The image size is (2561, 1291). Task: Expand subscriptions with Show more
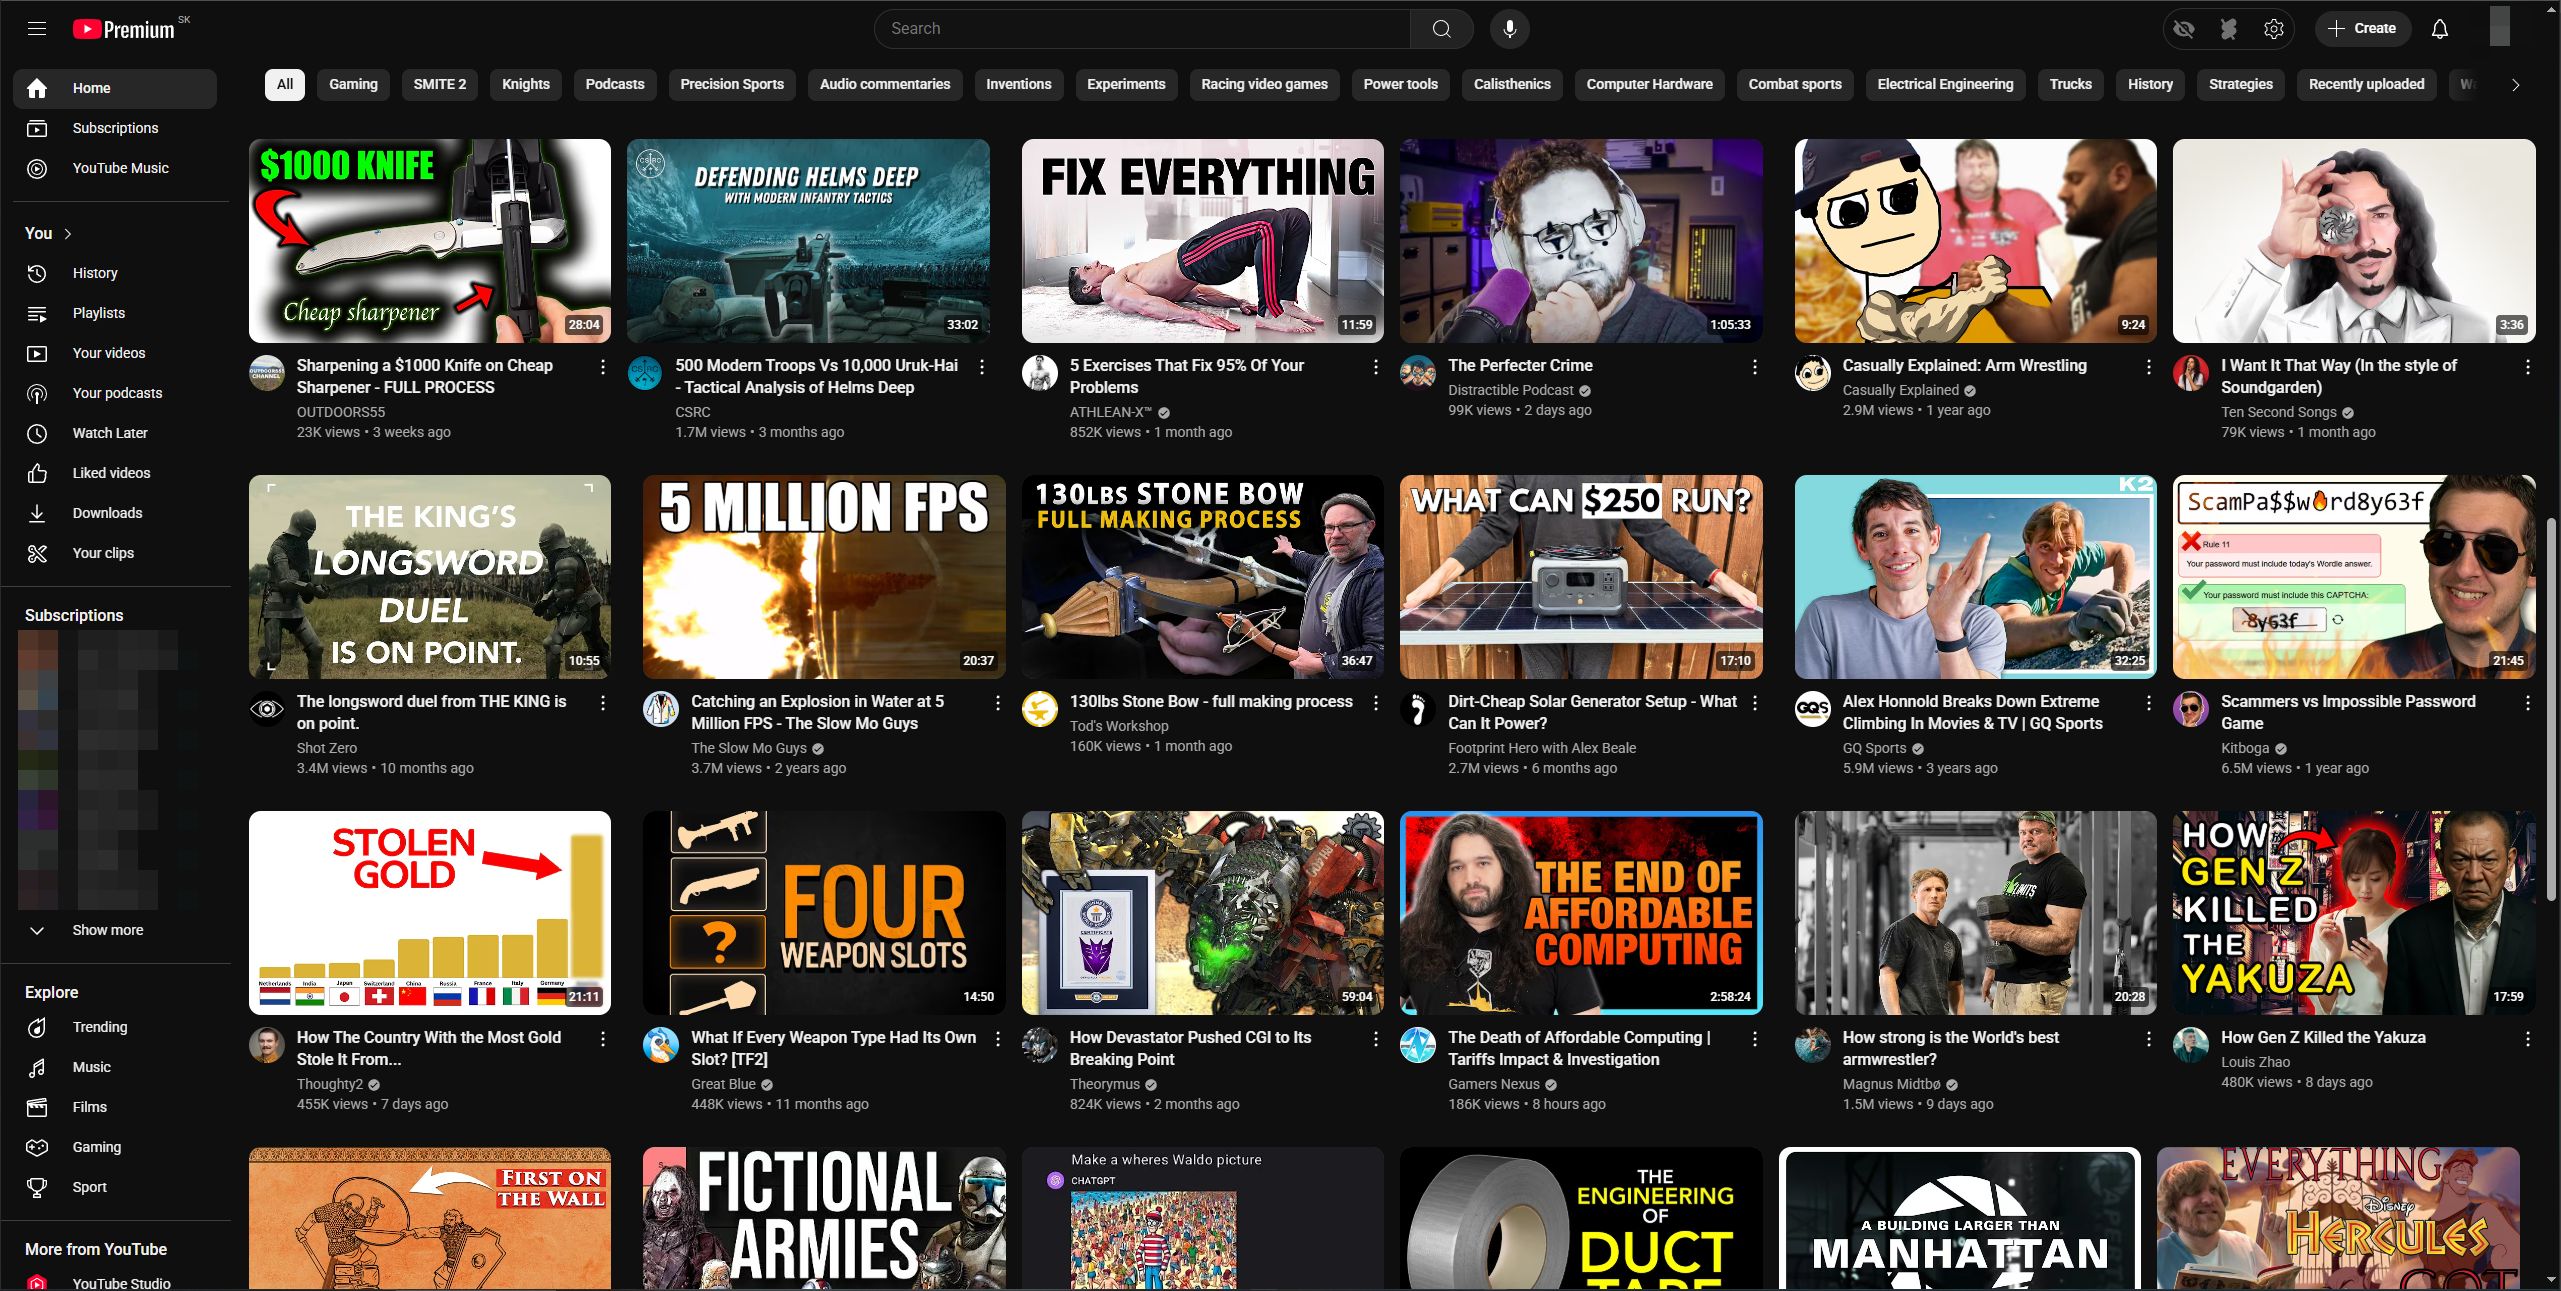pos(115,930)
